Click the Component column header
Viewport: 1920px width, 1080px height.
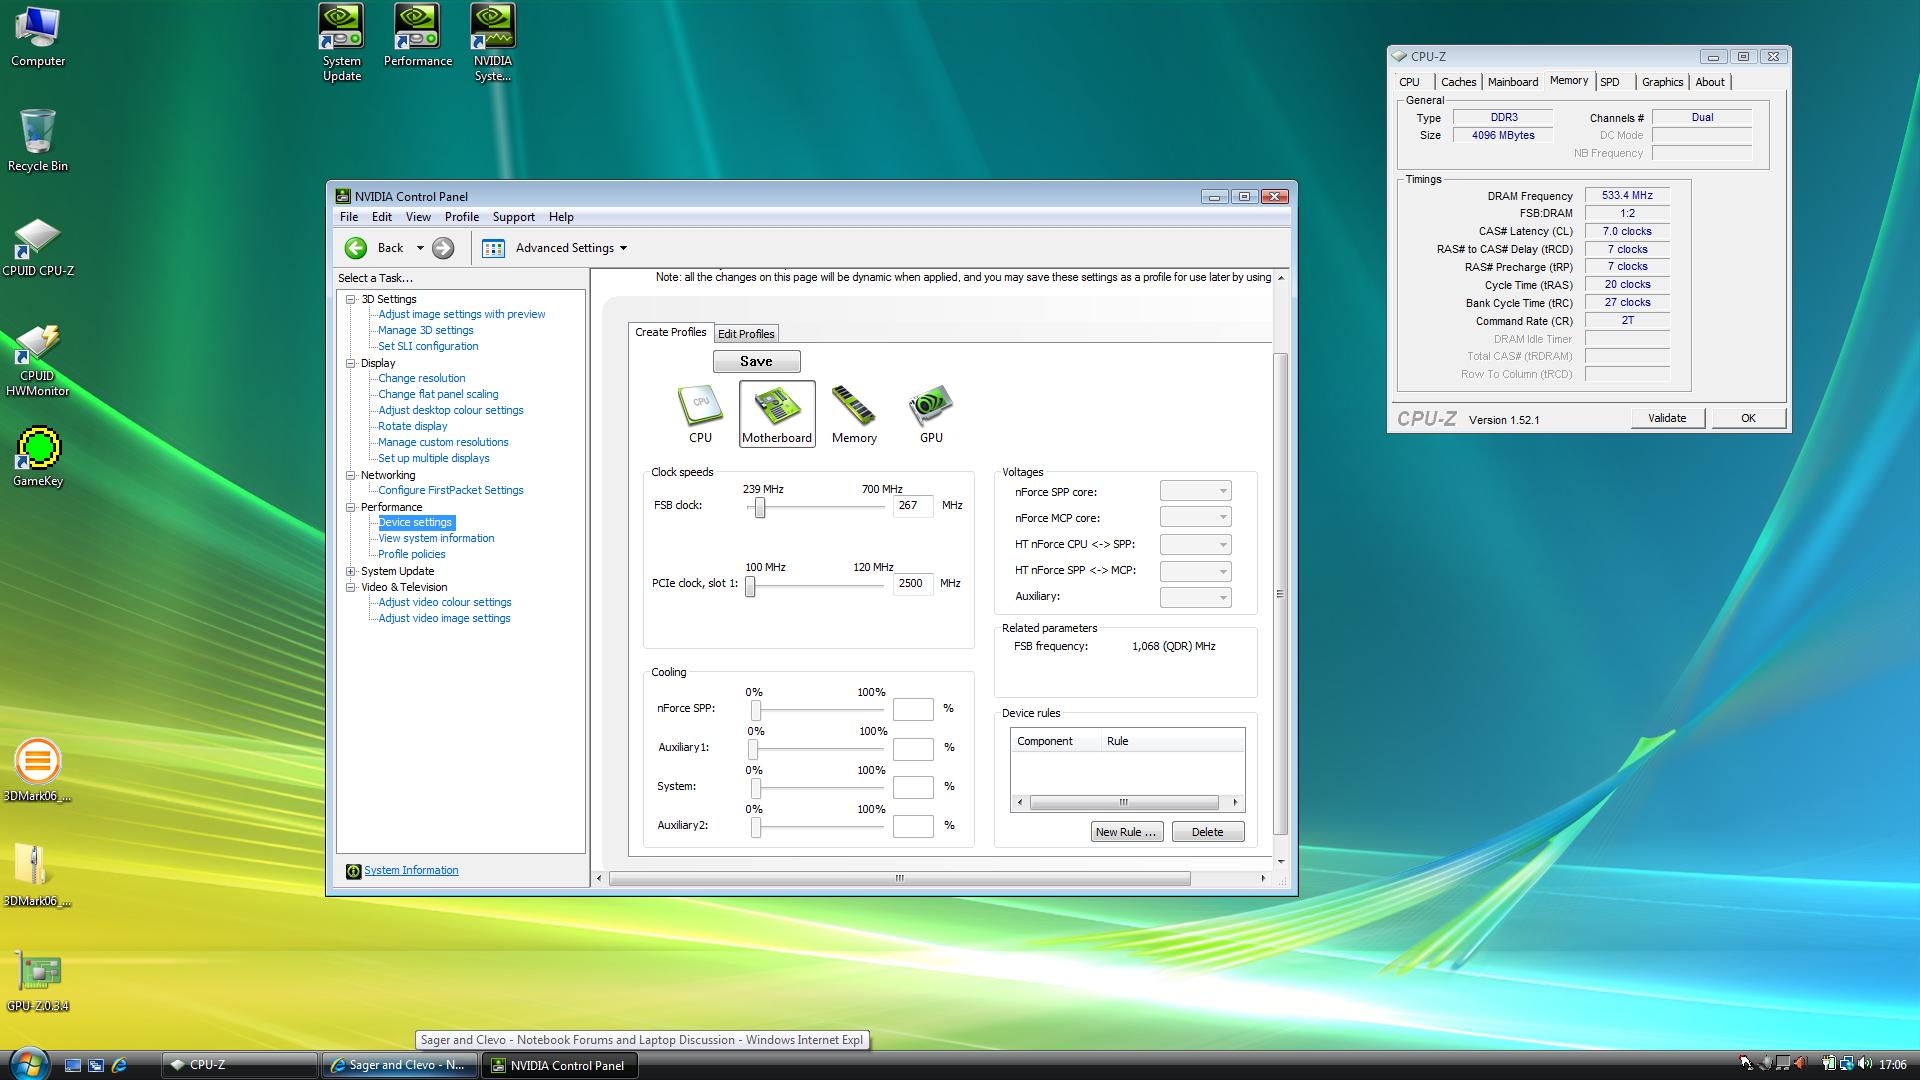click(x=1056, y=741)
